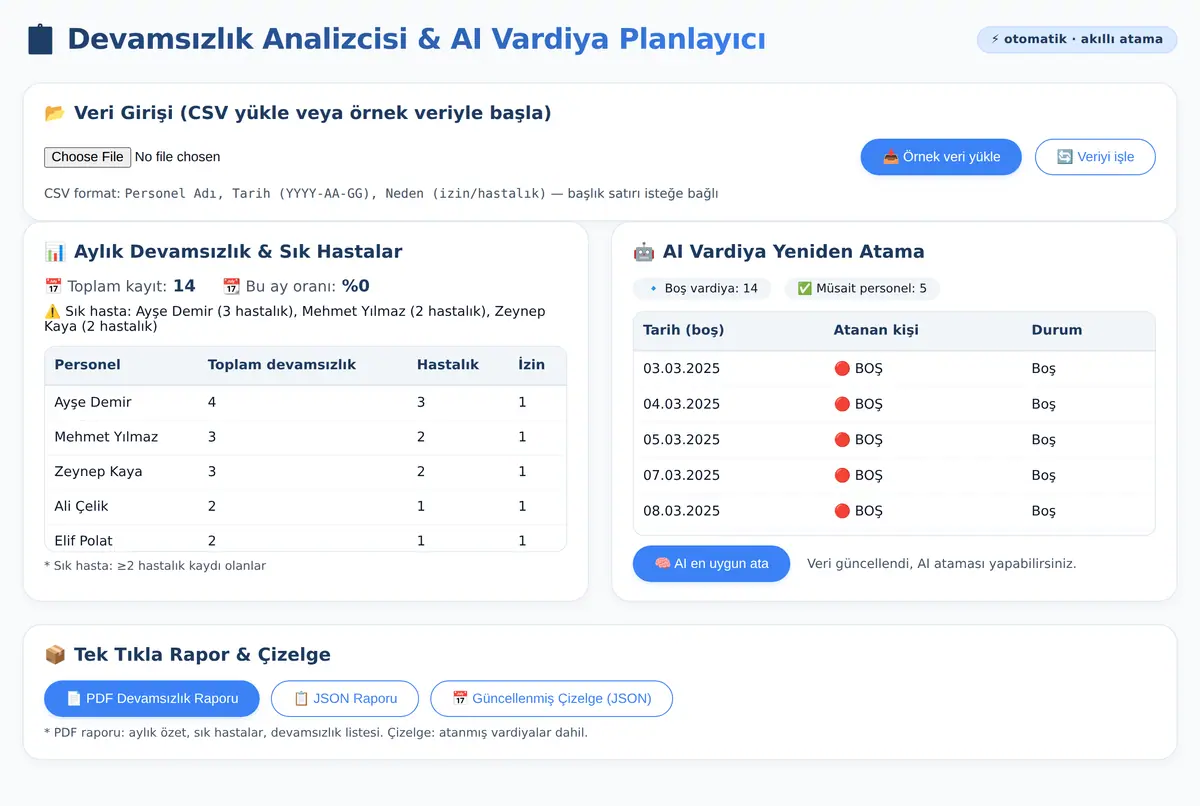The width and height of the screenshot is (1200, 806).
Task: Click the bar chart icon in Aylık Devamsızlık heading
Action: coord(55,252)
